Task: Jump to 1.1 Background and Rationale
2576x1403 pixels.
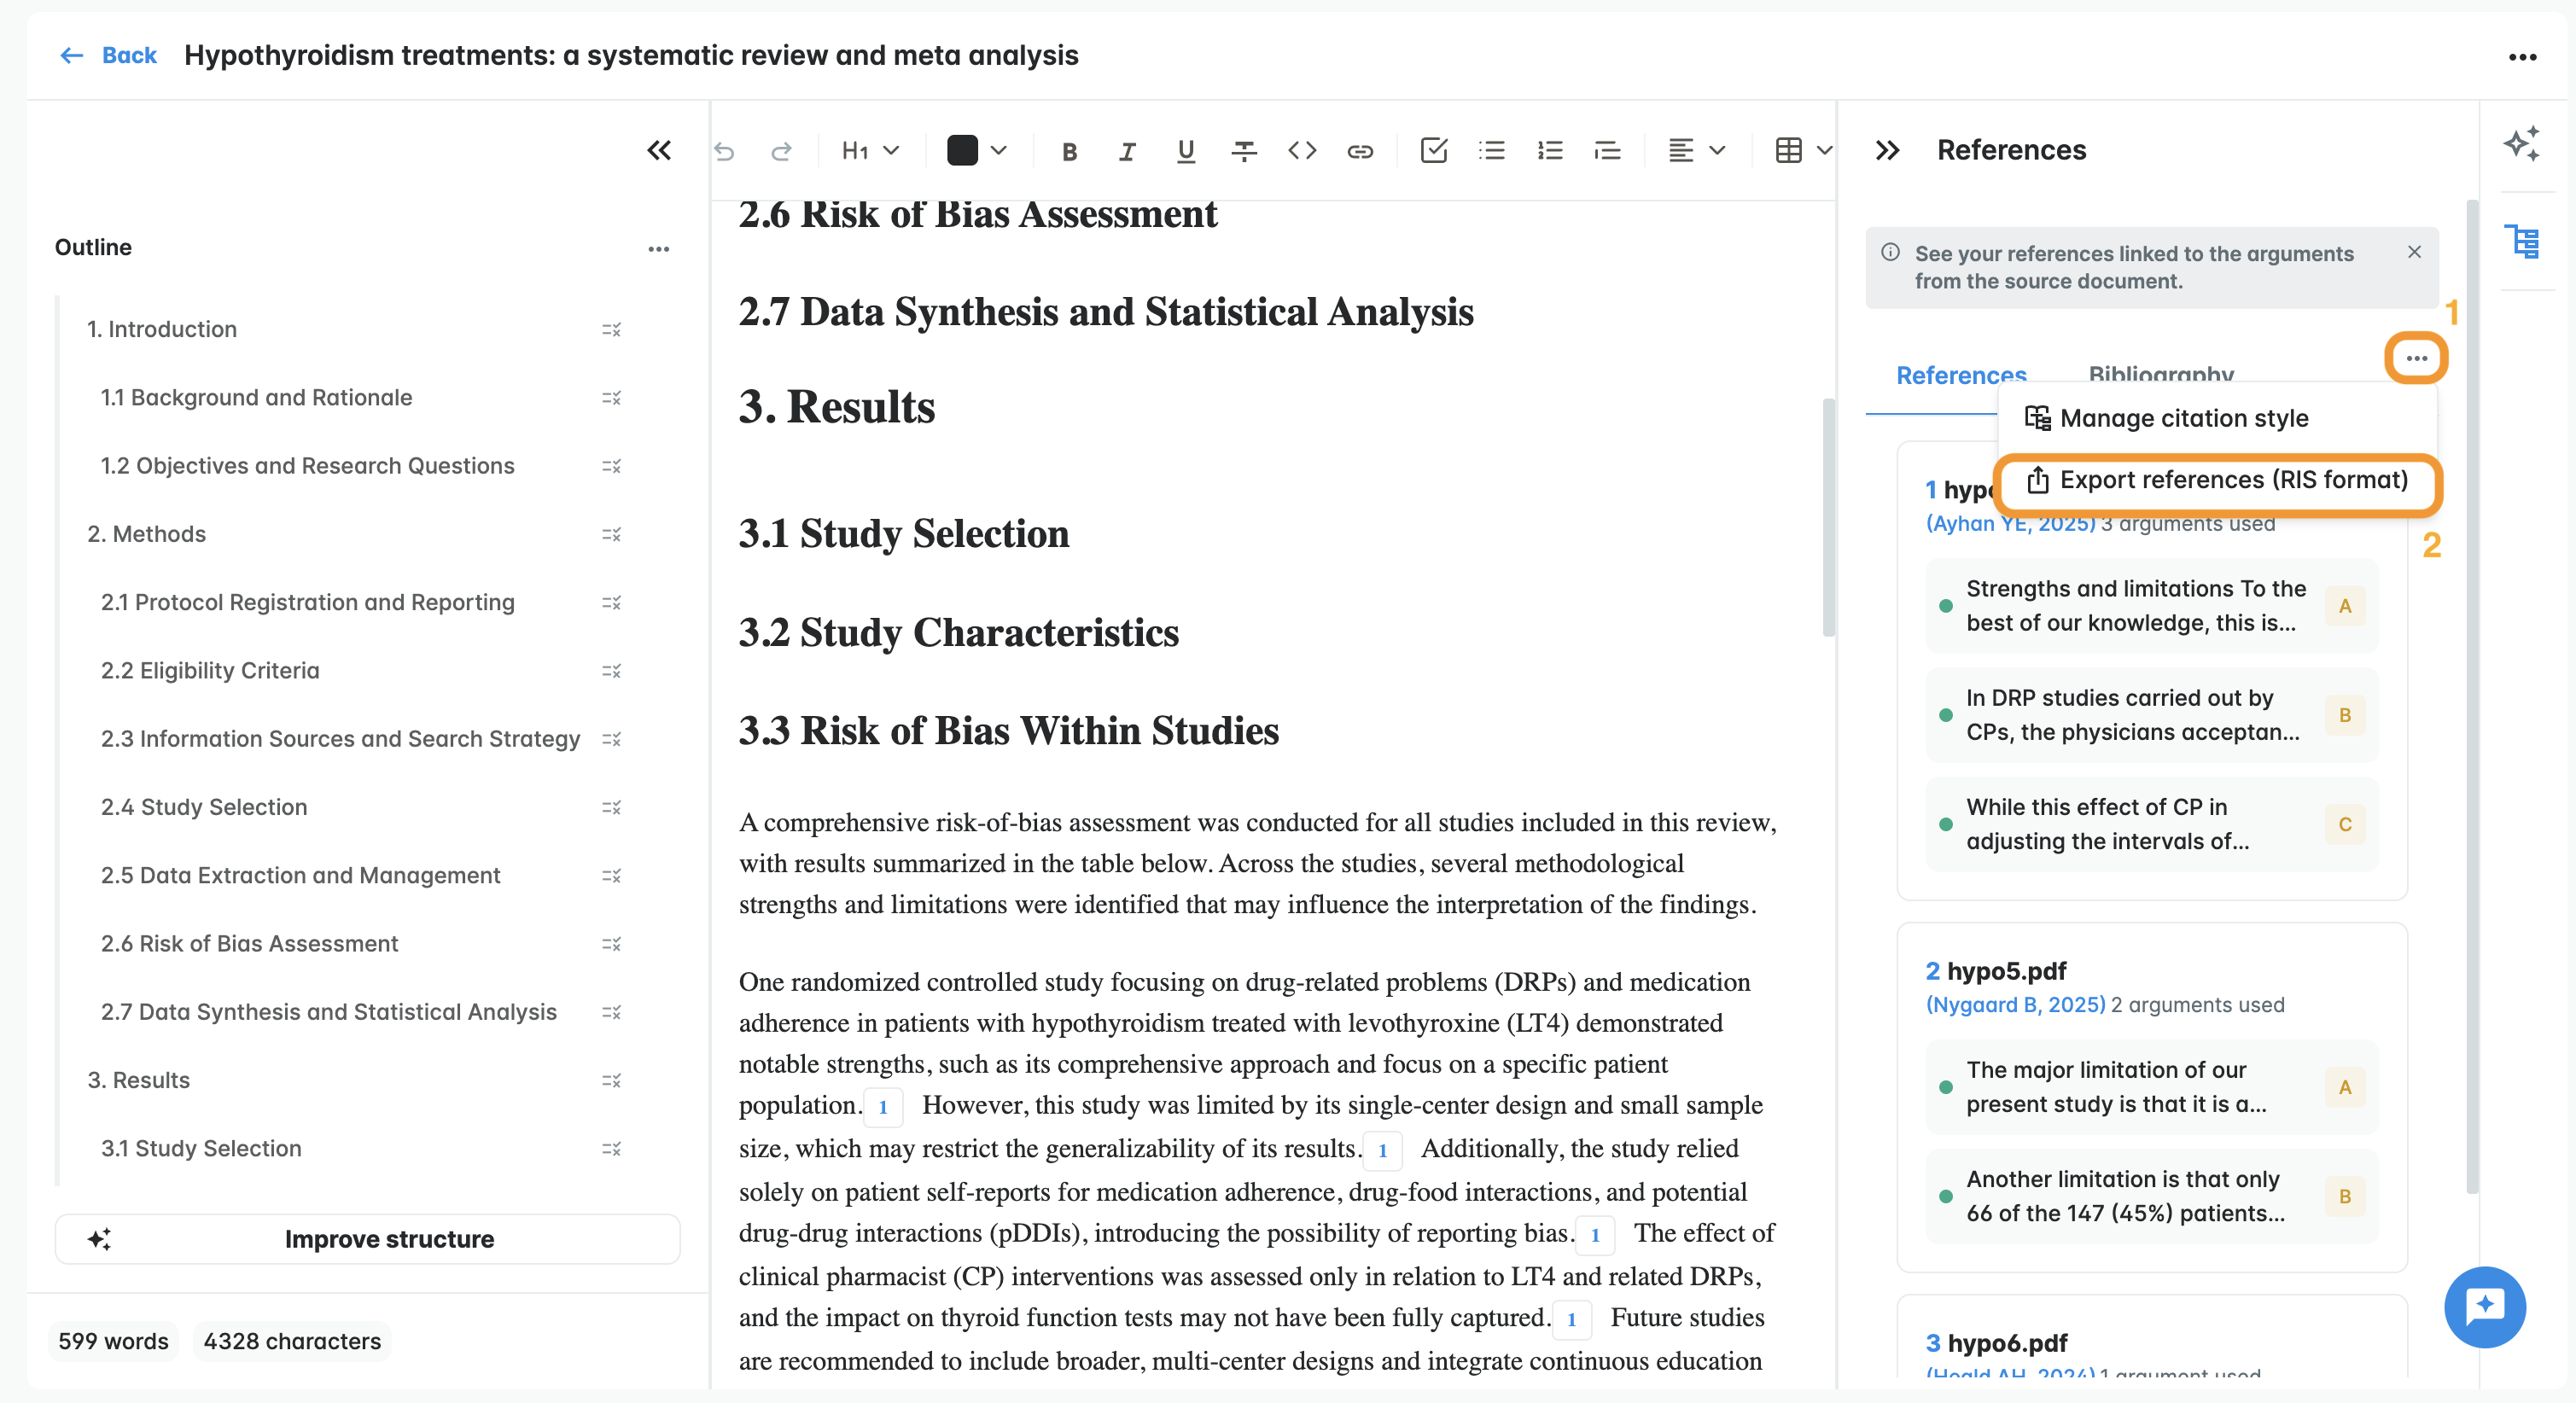Action: 256,398
